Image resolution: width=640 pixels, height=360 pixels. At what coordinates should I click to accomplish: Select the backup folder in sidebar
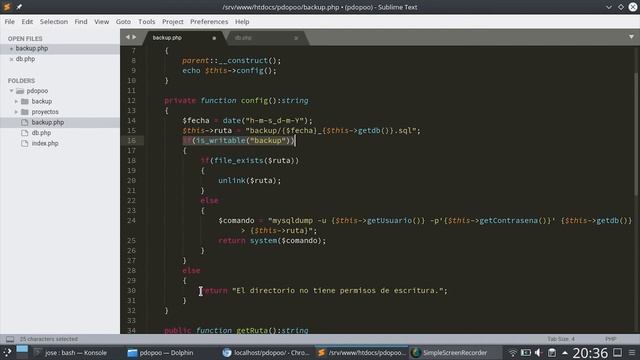click(42, 101)
